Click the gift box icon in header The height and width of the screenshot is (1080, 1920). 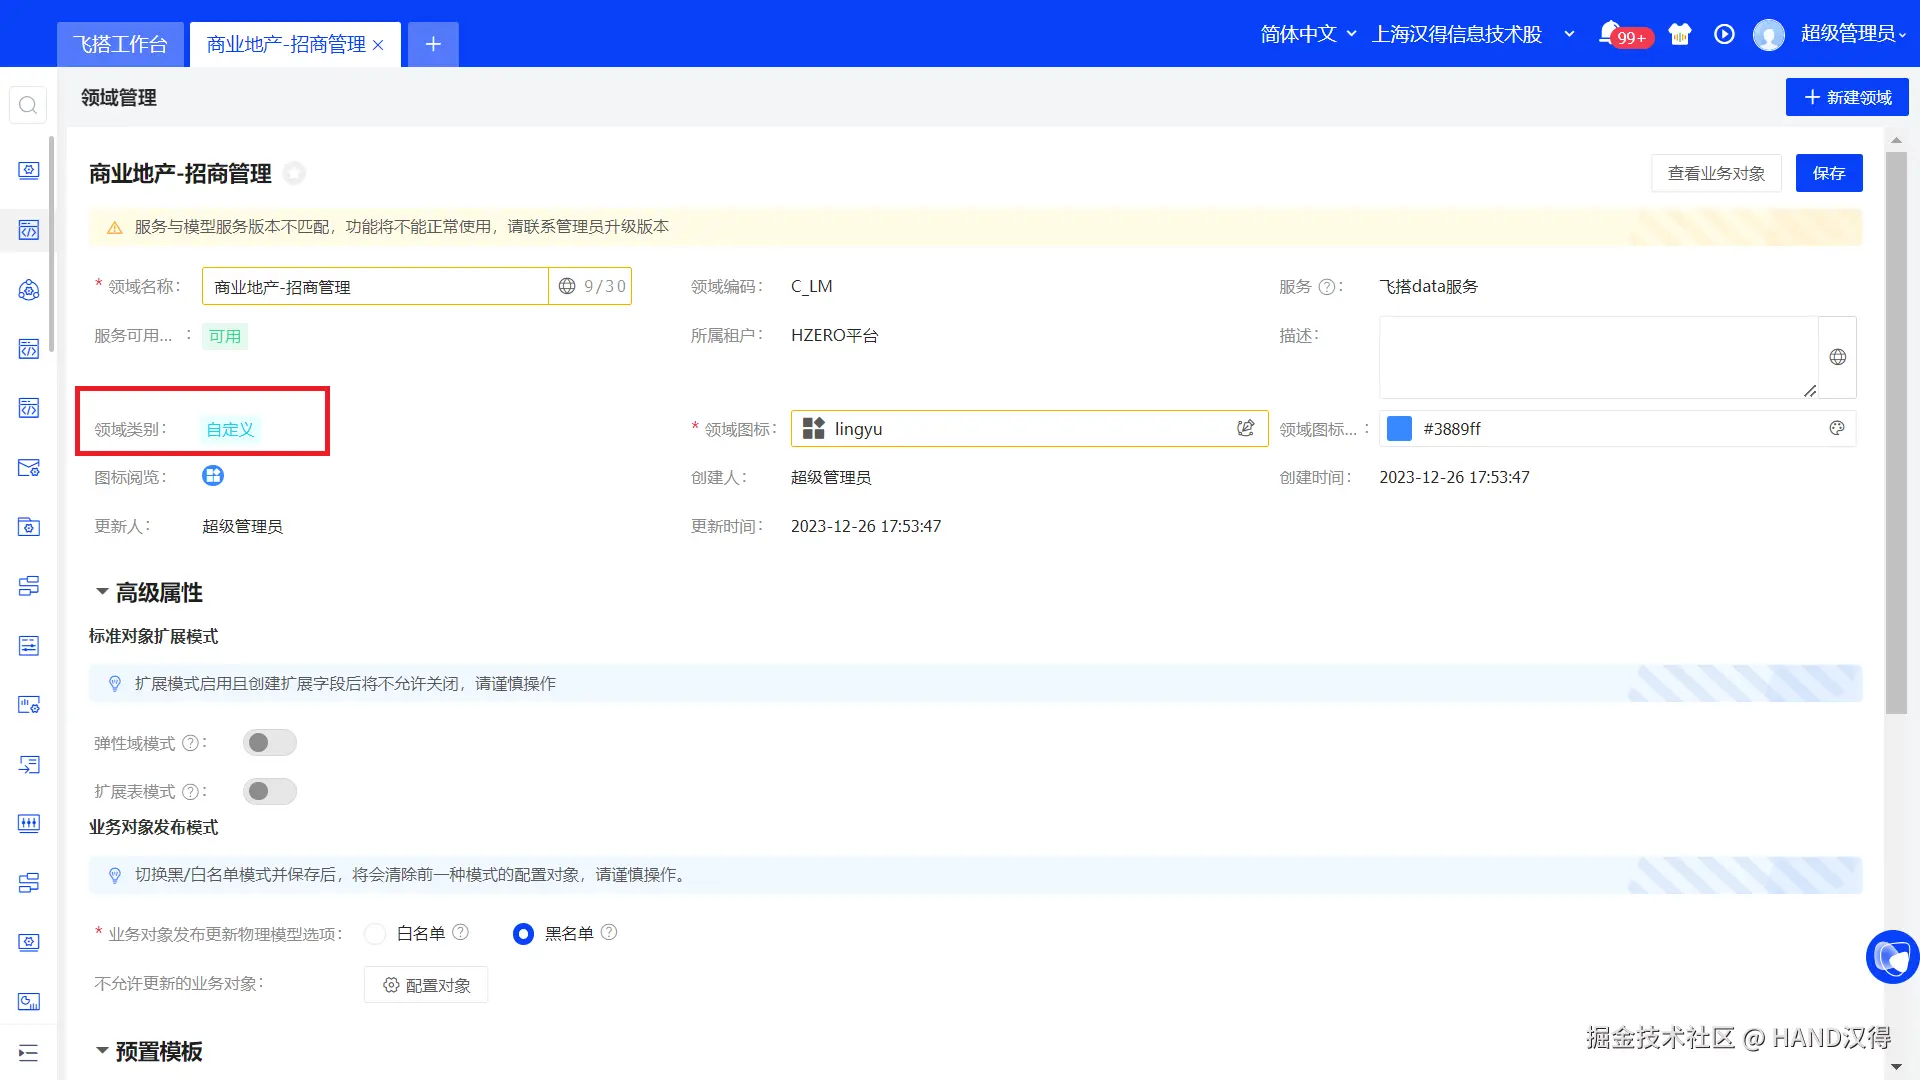[x=1680, y=34]
